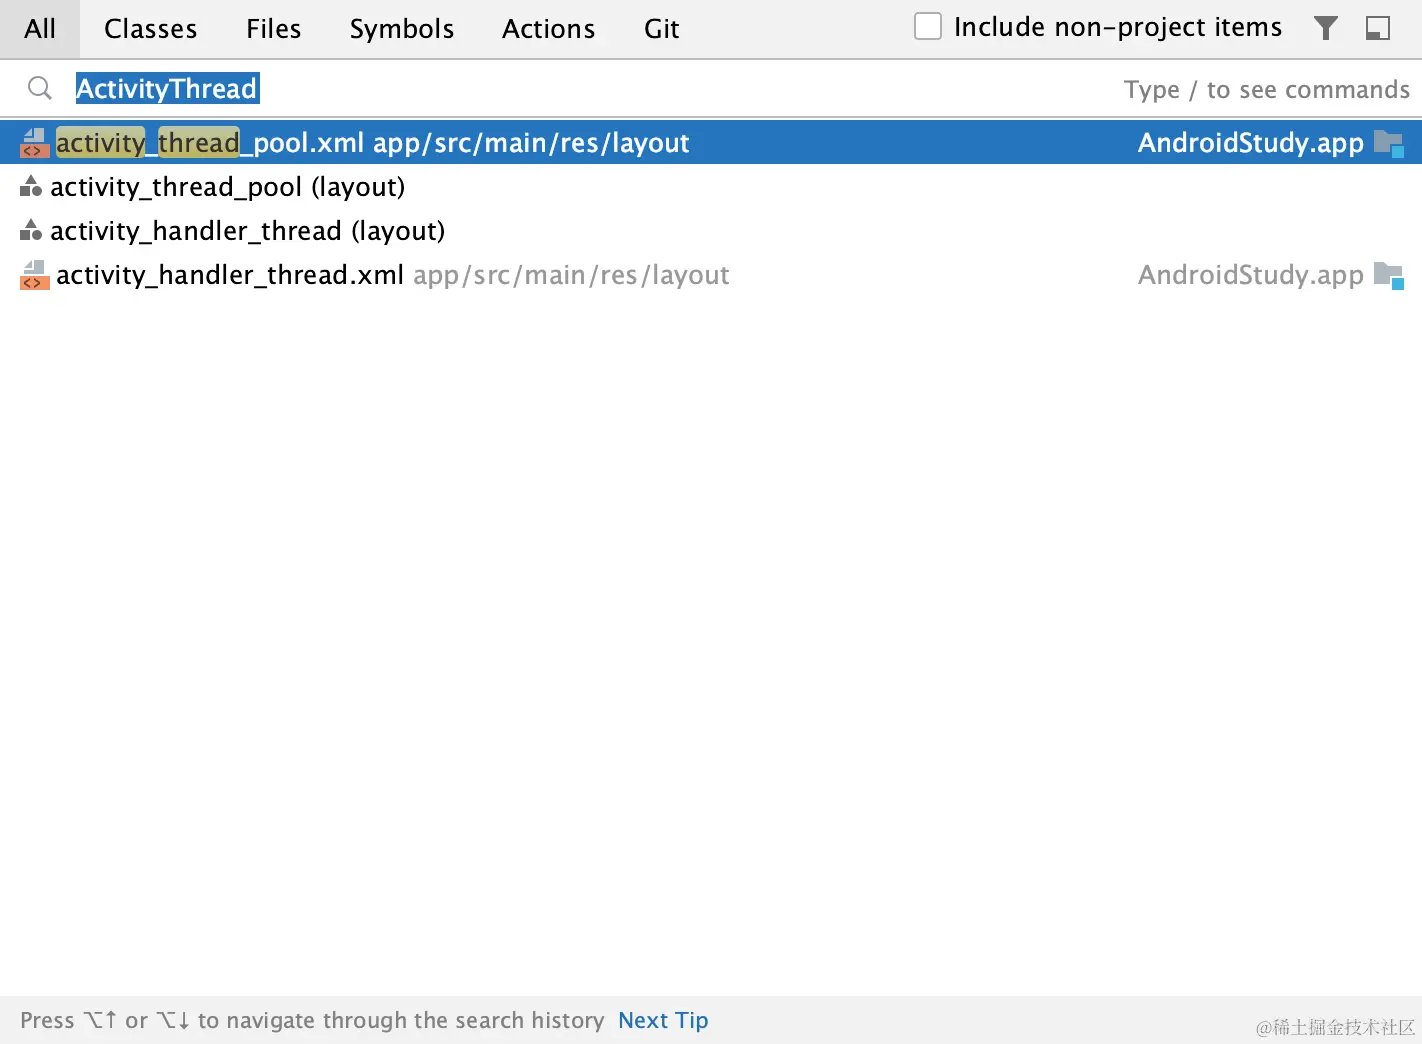
Task: Click layout symbol icon for activity_thread_pool
Action: [x=31, y=187]
